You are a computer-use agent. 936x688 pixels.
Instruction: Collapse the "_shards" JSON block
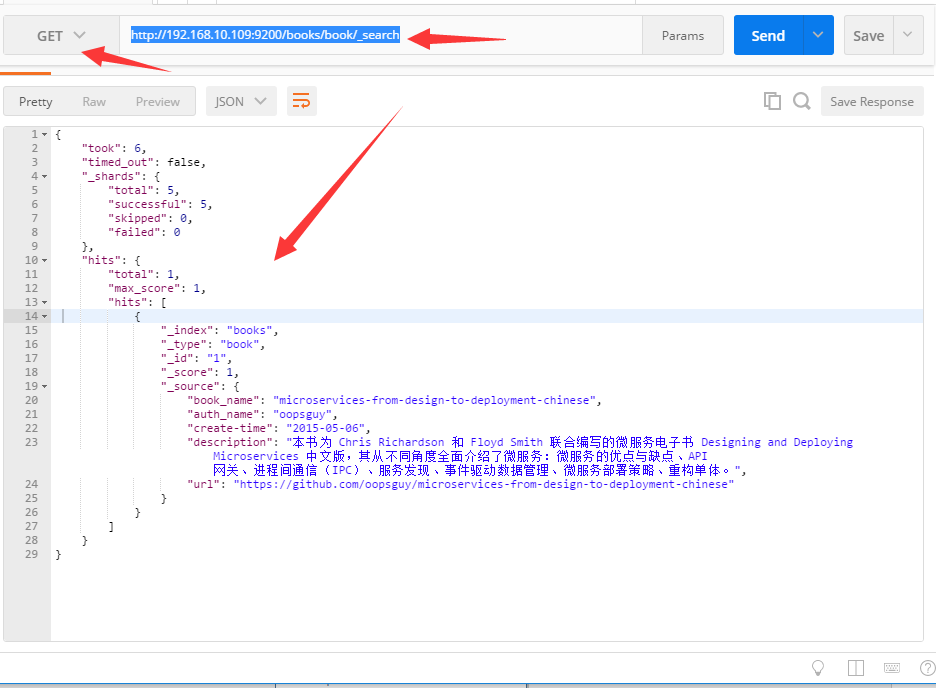click(x=44, y=176)
